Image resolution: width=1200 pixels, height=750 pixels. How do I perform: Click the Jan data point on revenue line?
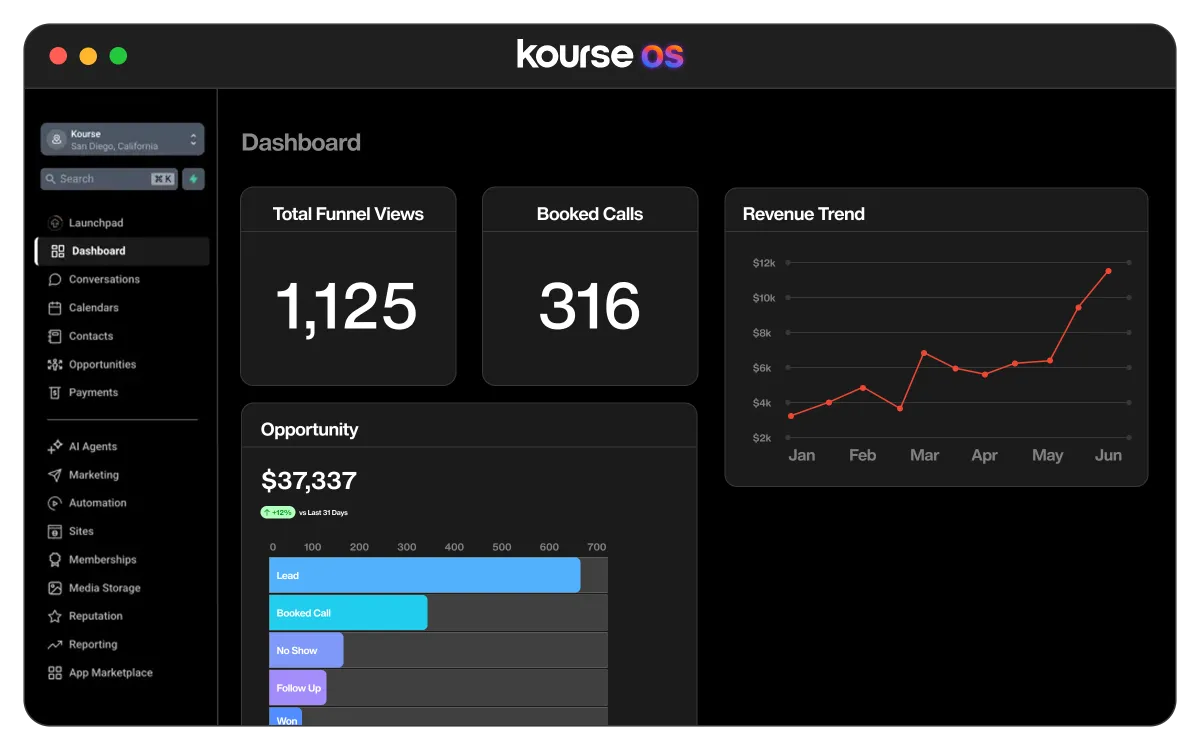coord(791,416)
